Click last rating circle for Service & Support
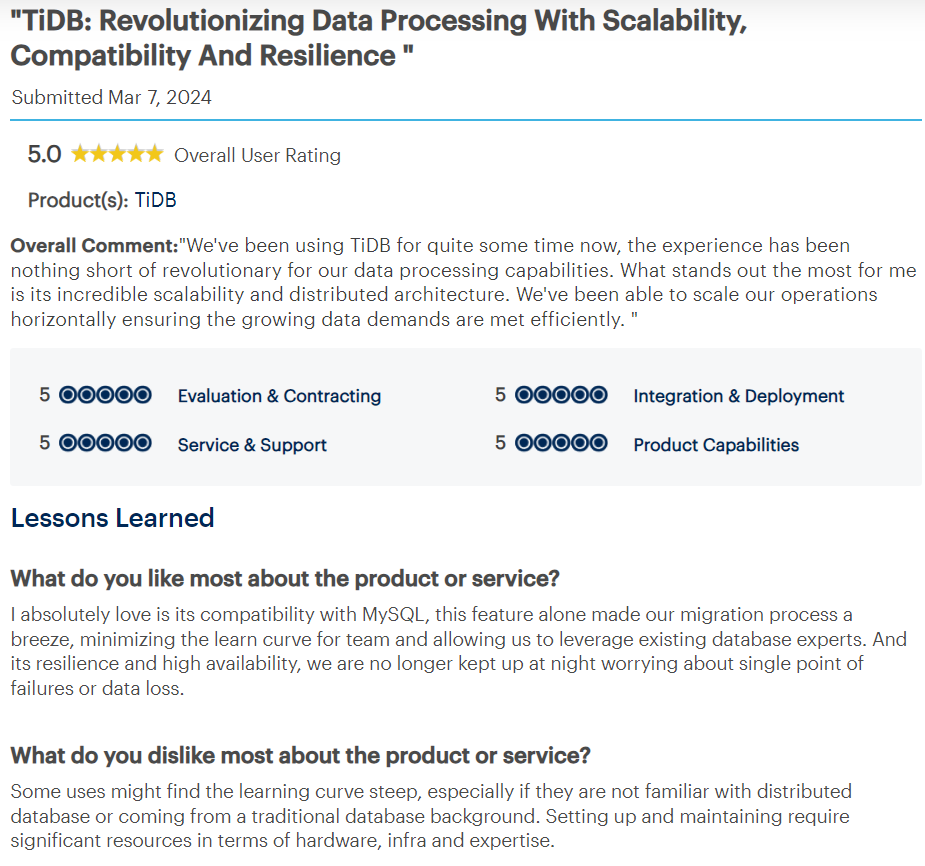925x866 pixels. (x=143, y=443)
